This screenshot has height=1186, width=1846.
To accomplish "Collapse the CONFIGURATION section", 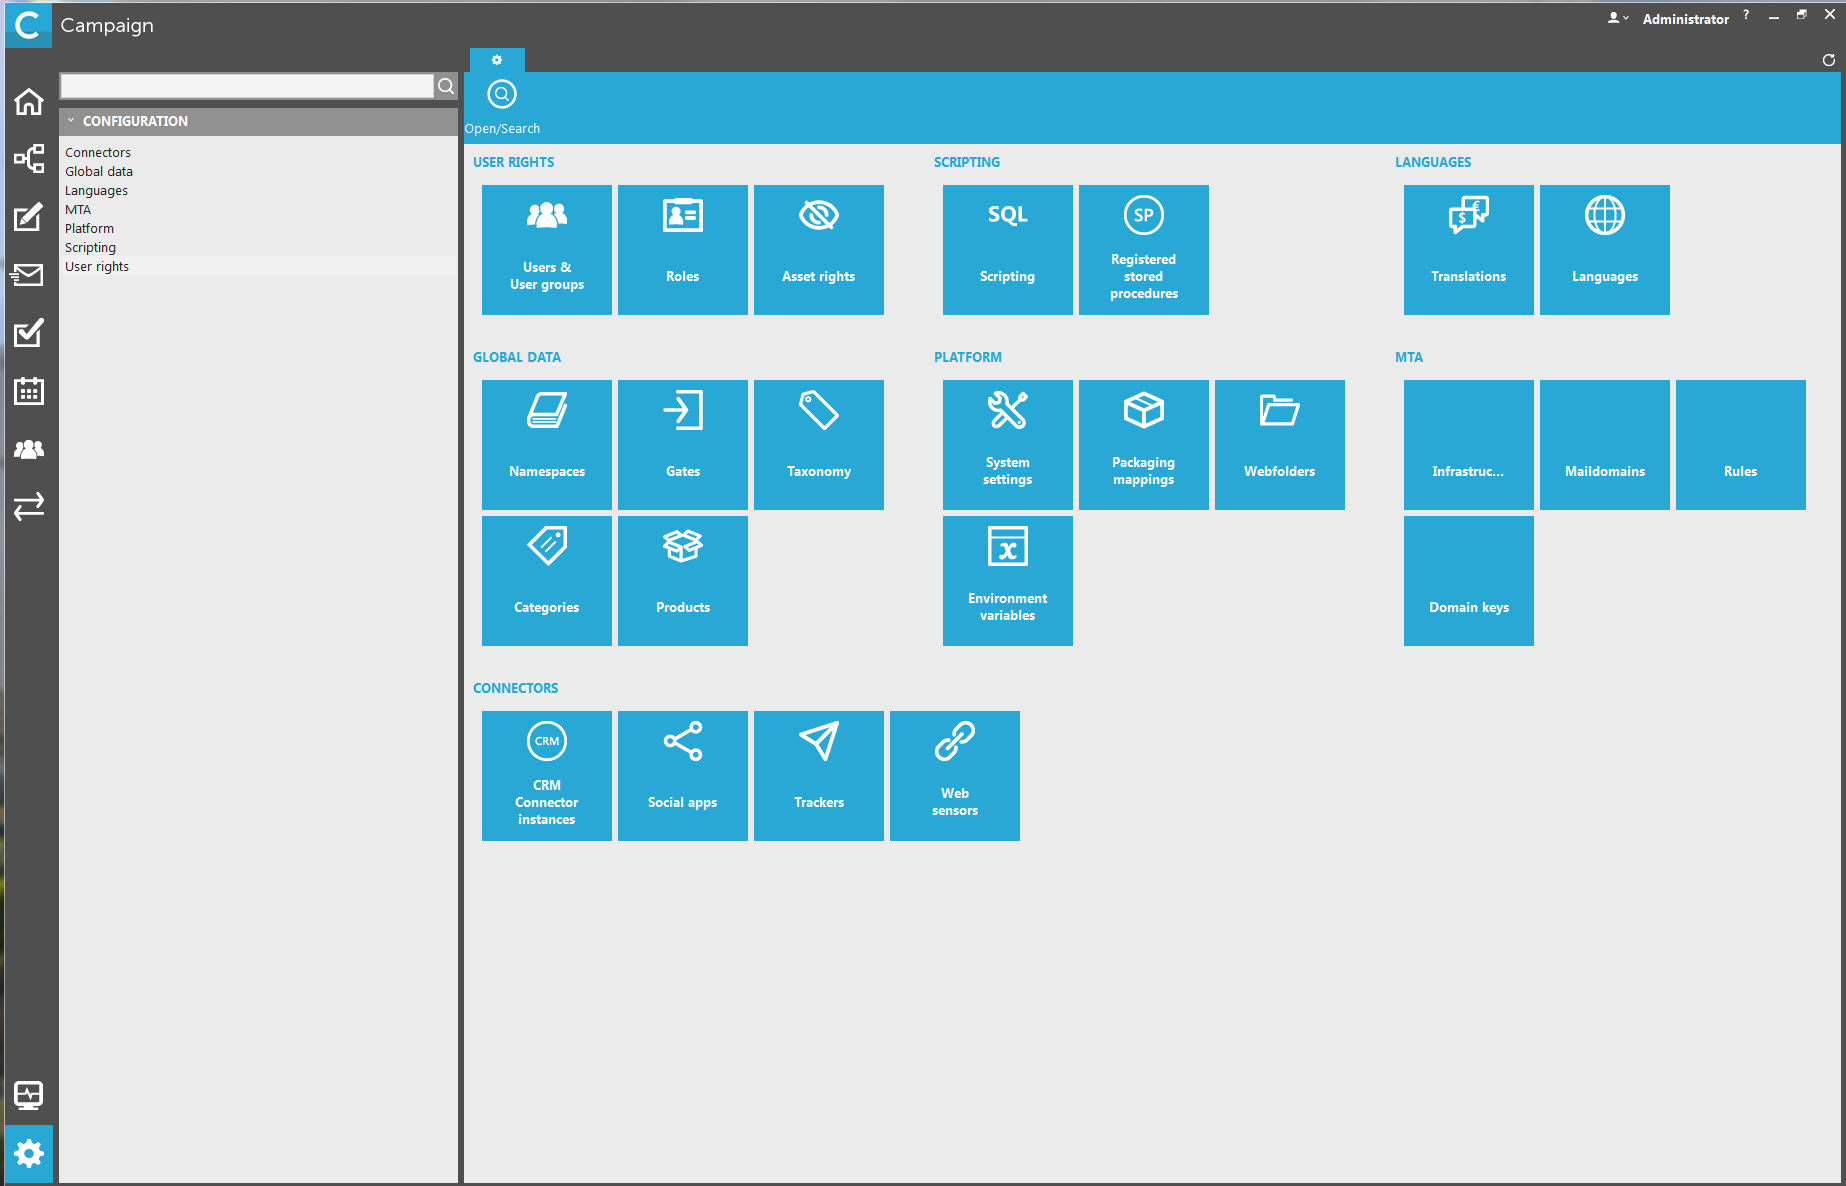I will tap(71, 121).
